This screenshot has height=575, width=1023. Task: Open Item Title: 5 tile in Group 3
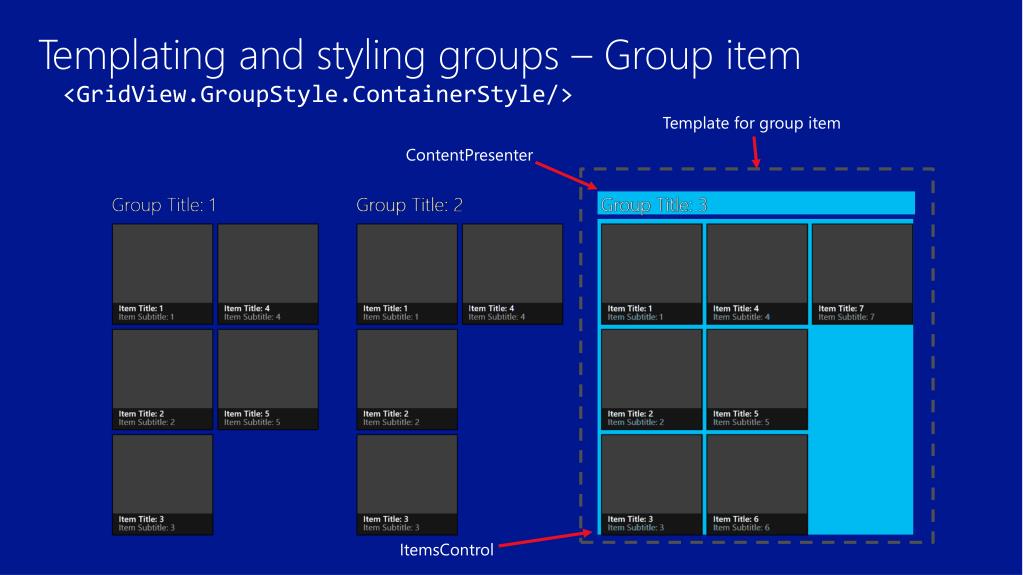point(757,379)
